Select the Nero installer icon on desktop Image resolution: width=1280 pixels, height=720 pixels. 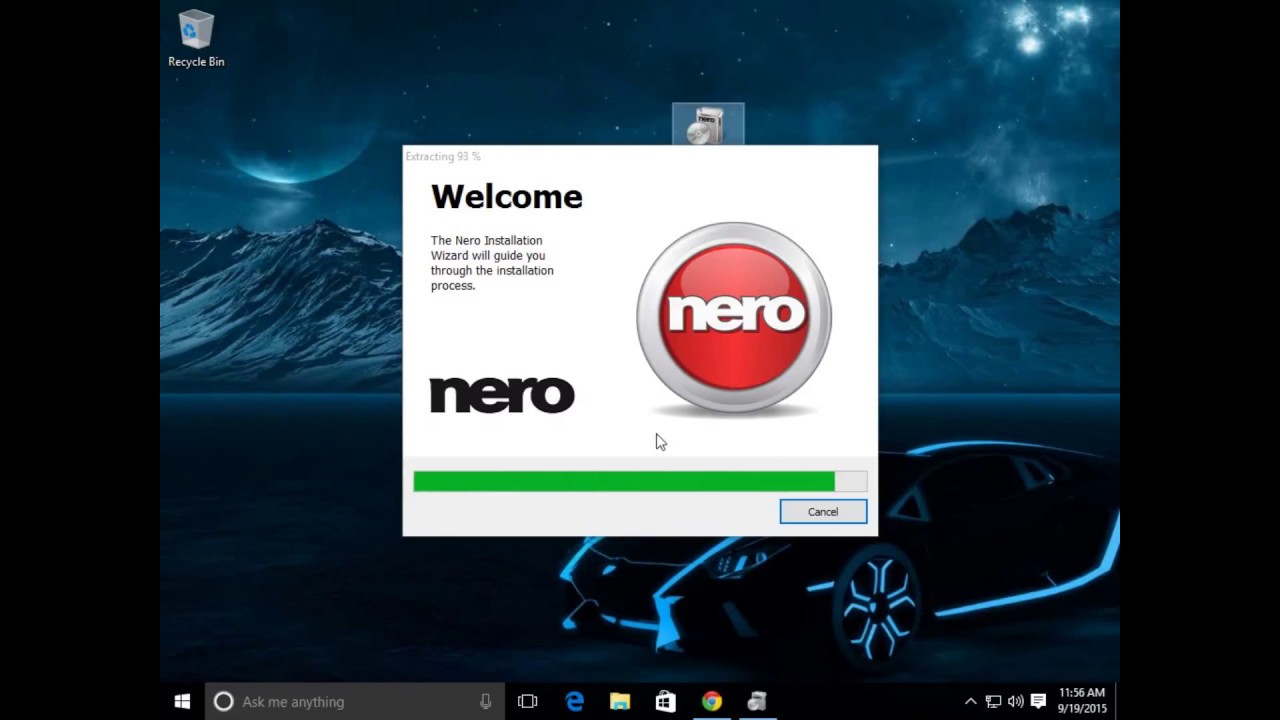coord(708,125)
